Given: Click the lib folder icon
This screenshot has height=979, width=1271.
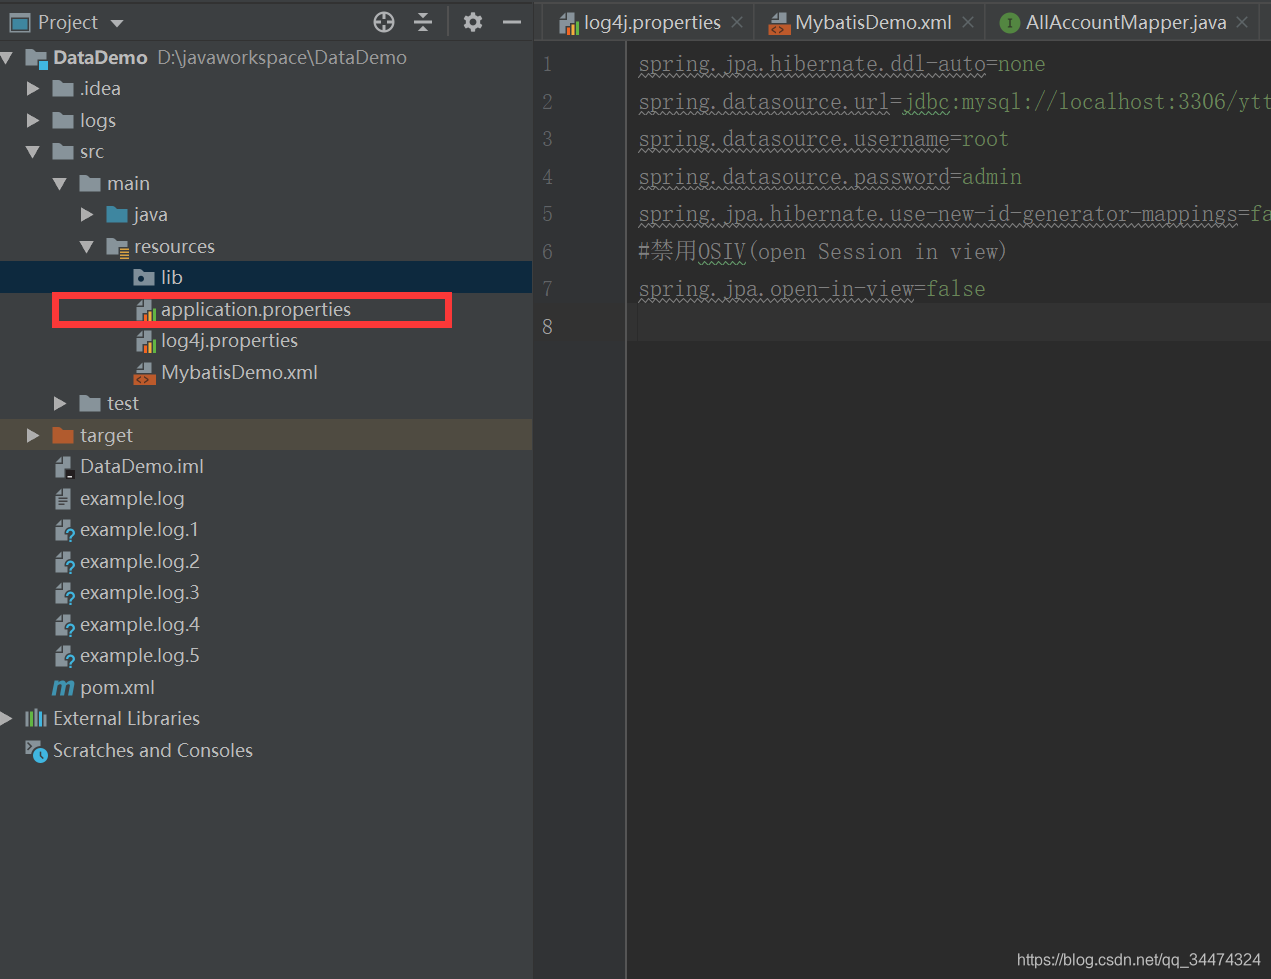Looking at the screenshot, I should [x=144, y=278].
